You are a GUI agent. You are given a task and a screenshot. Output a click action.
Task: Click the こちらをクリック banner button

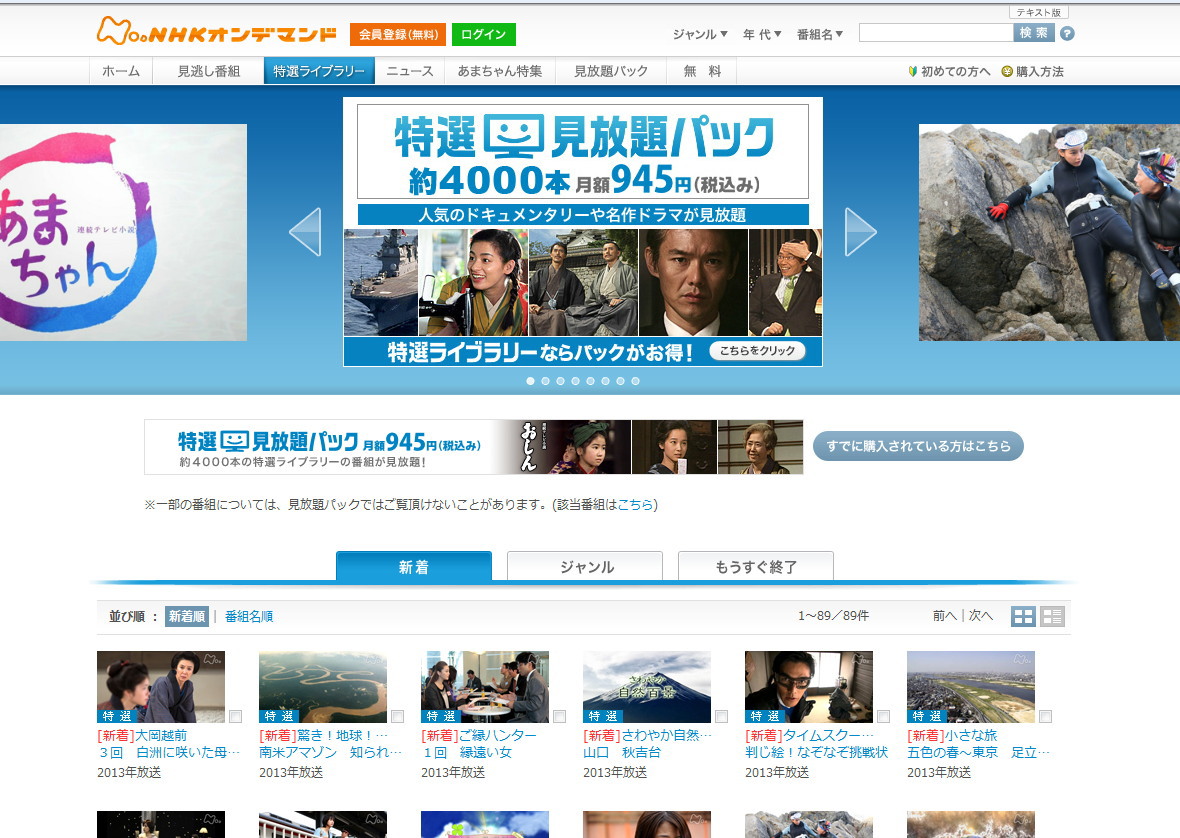click(757, 351)
